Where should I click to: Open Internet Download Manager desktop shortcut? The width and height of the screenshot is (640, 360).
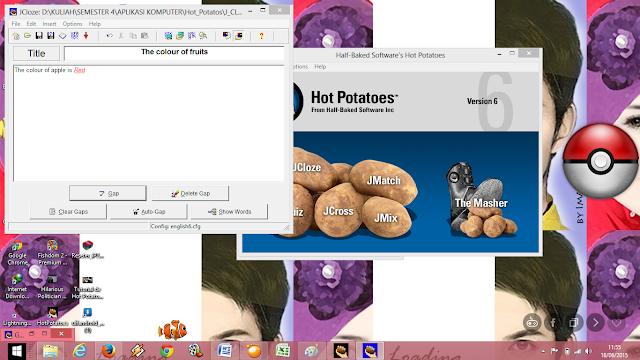click(x=17, y=287)
